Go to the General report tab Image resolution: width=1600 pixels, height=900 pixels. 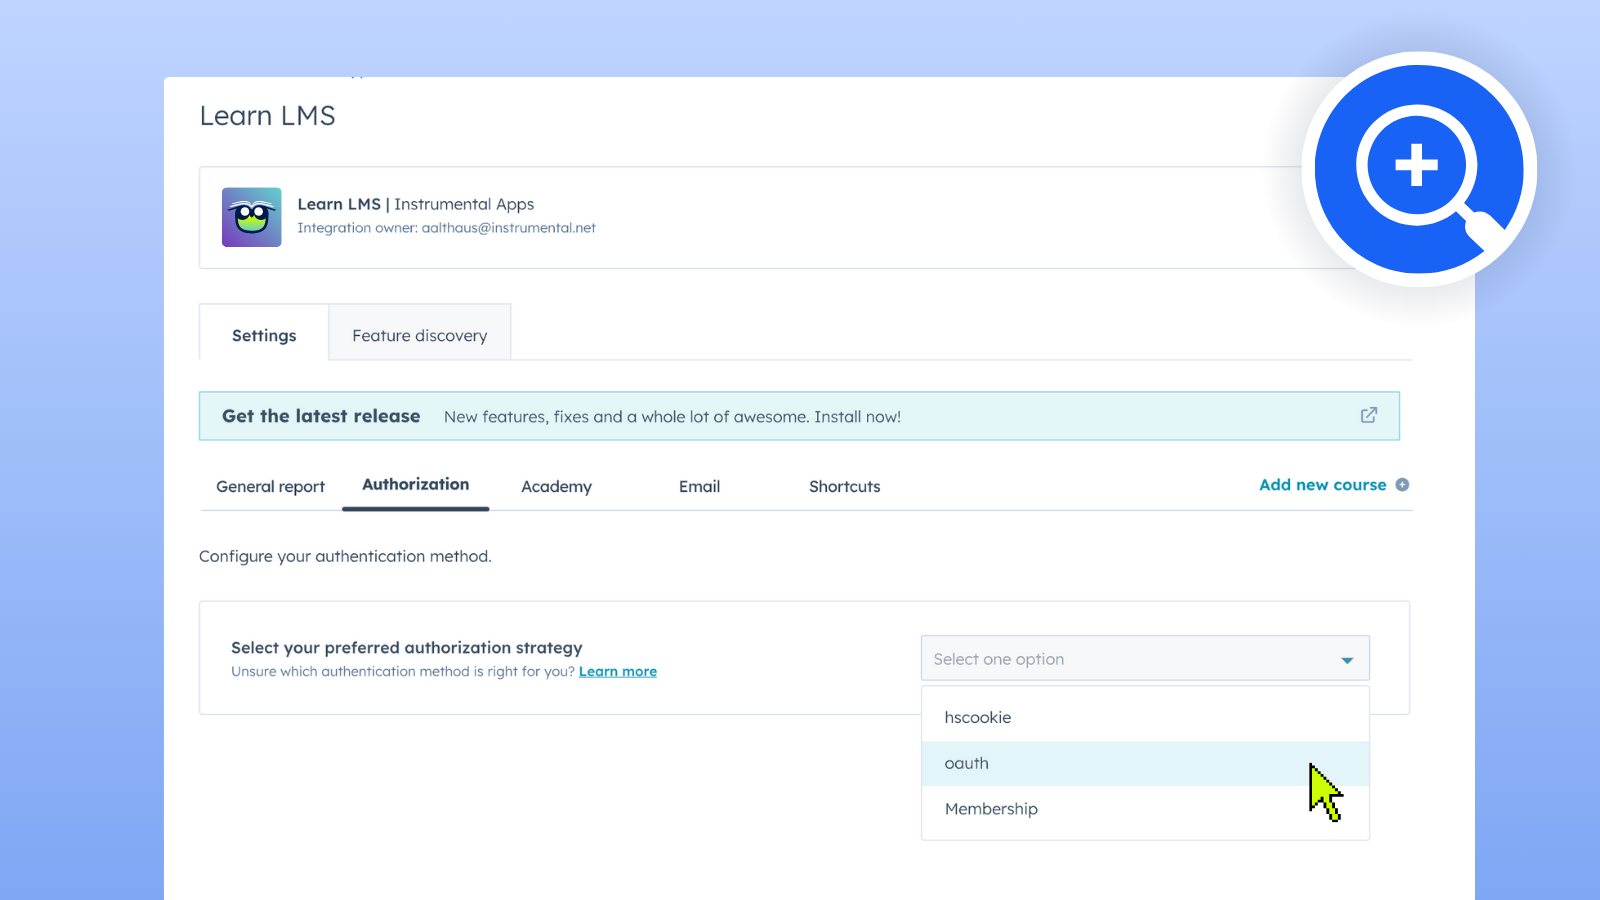[270, 487]
